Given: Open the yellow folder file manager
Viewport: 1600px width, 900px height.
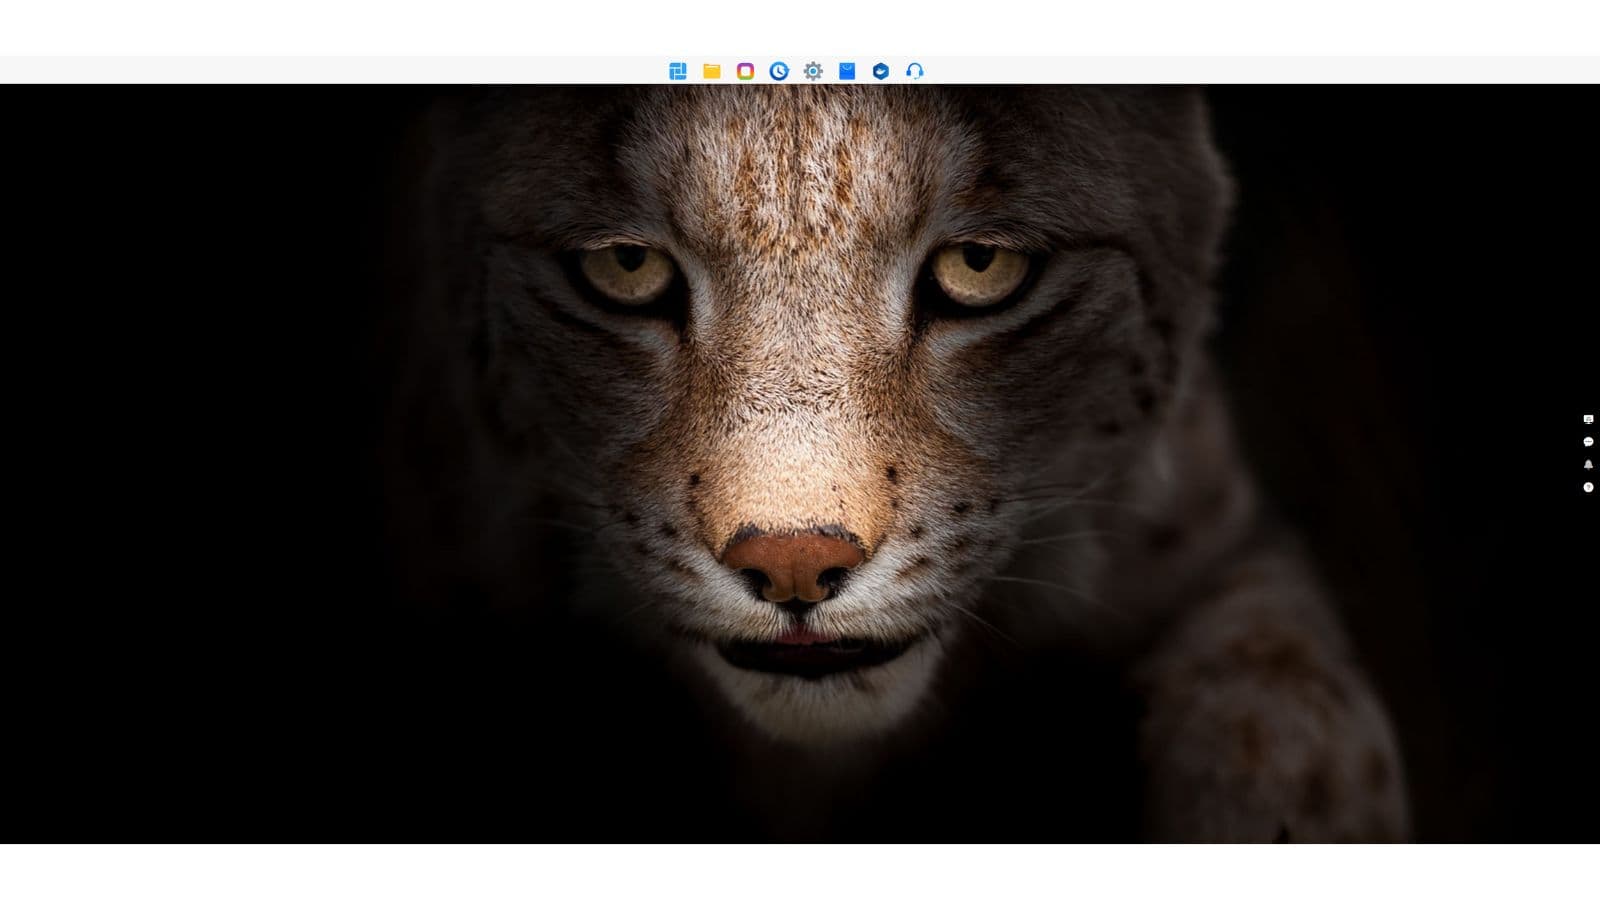Looking at the screenshot, I should point(712,71).
